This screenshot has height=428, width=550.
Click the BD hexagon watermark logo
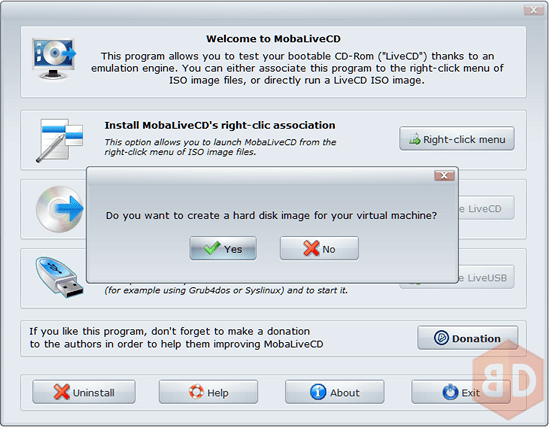click(x=509, y=380)
